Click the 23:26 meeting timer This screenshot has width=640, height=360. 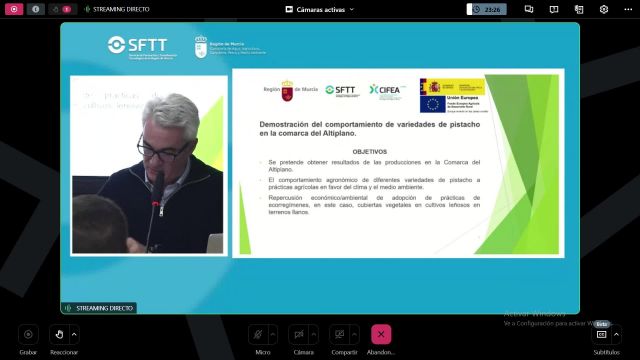[x=487, y=9]
